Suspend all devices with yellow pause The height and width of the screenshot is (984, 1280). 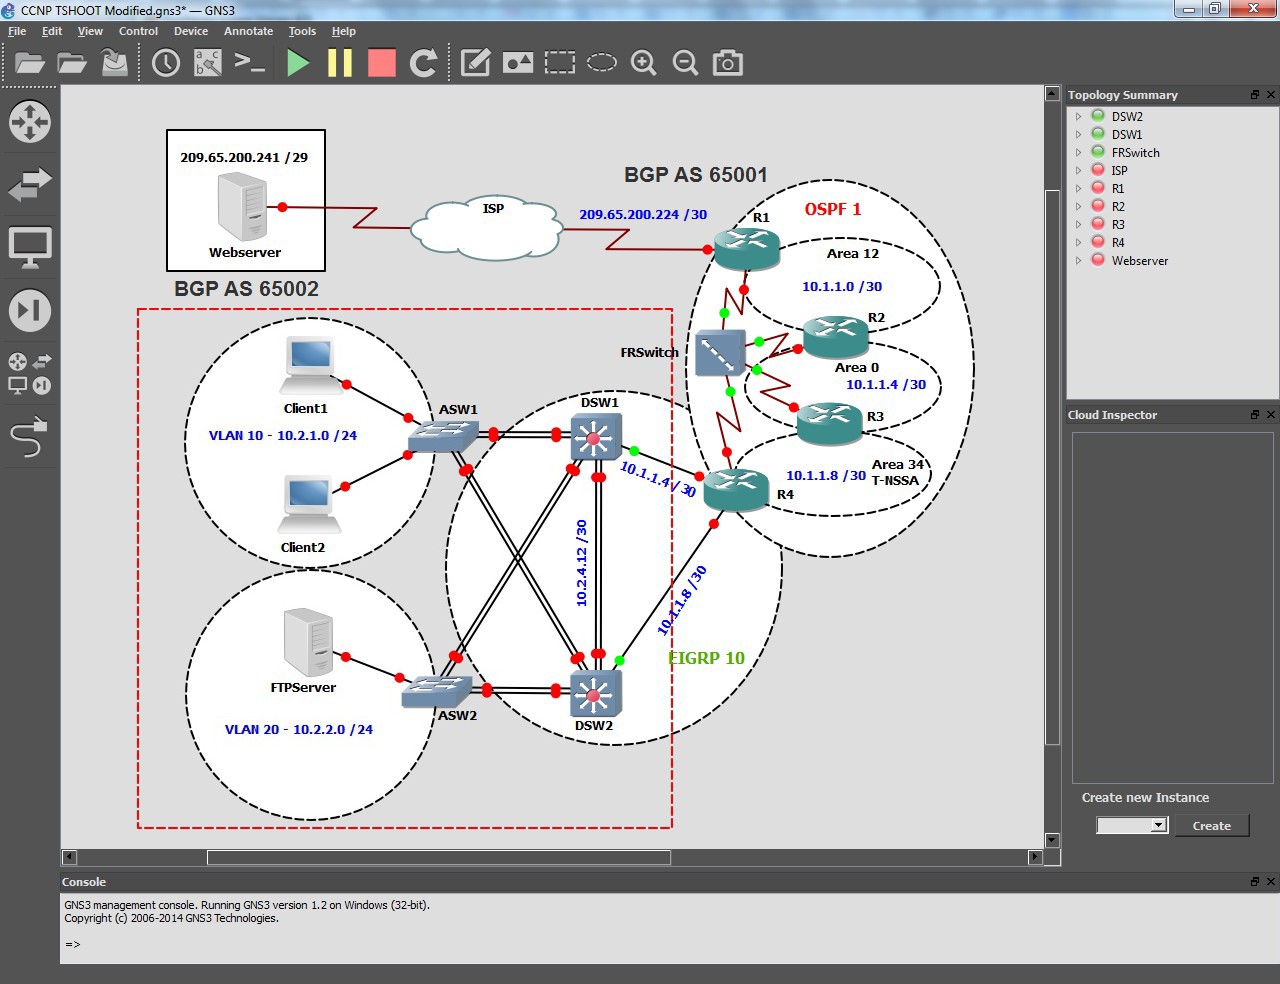pos(340,63)
